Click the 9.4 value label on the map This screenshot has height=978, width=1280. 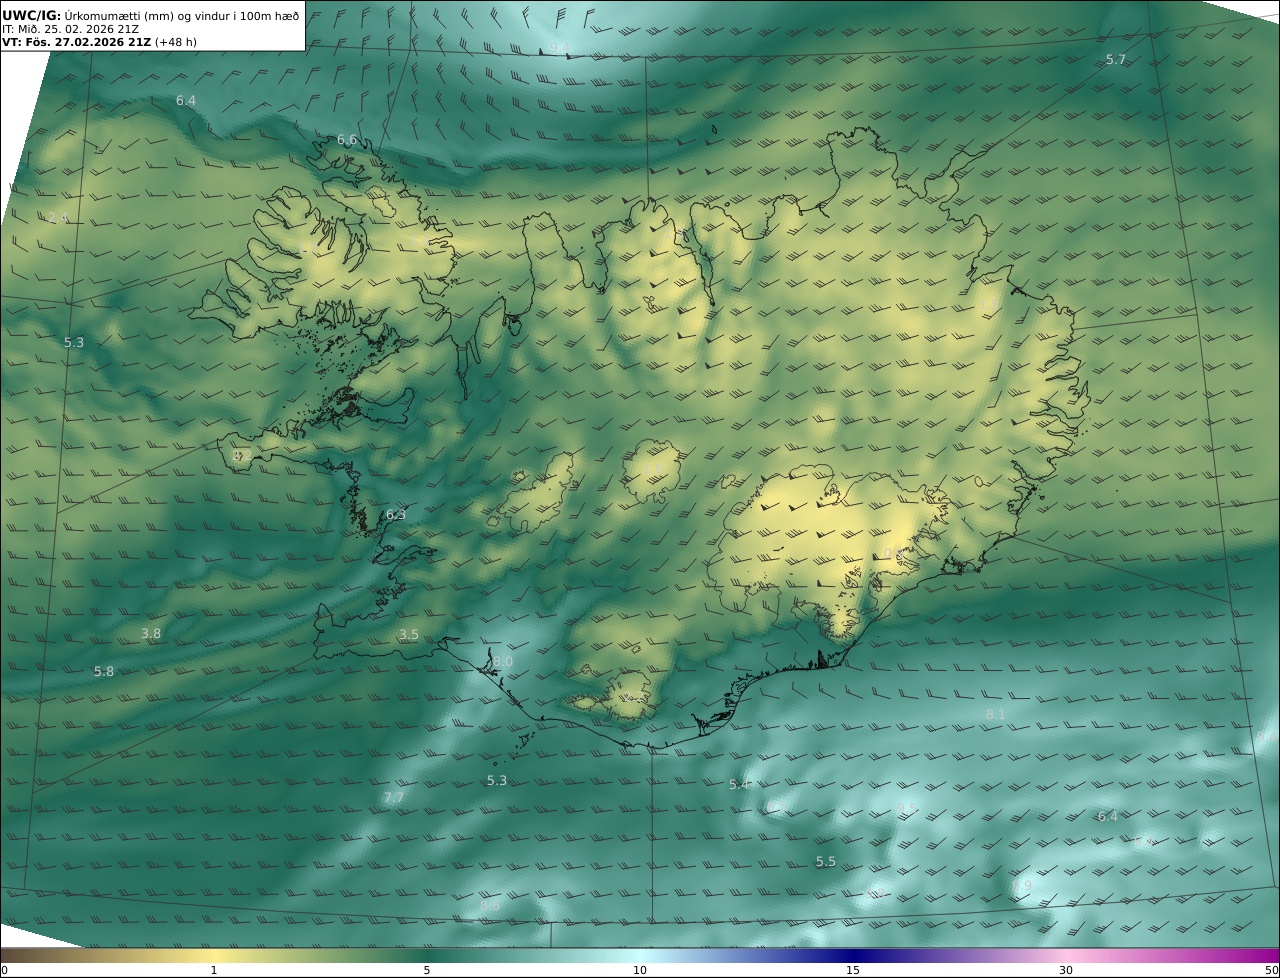coord(560,47)
